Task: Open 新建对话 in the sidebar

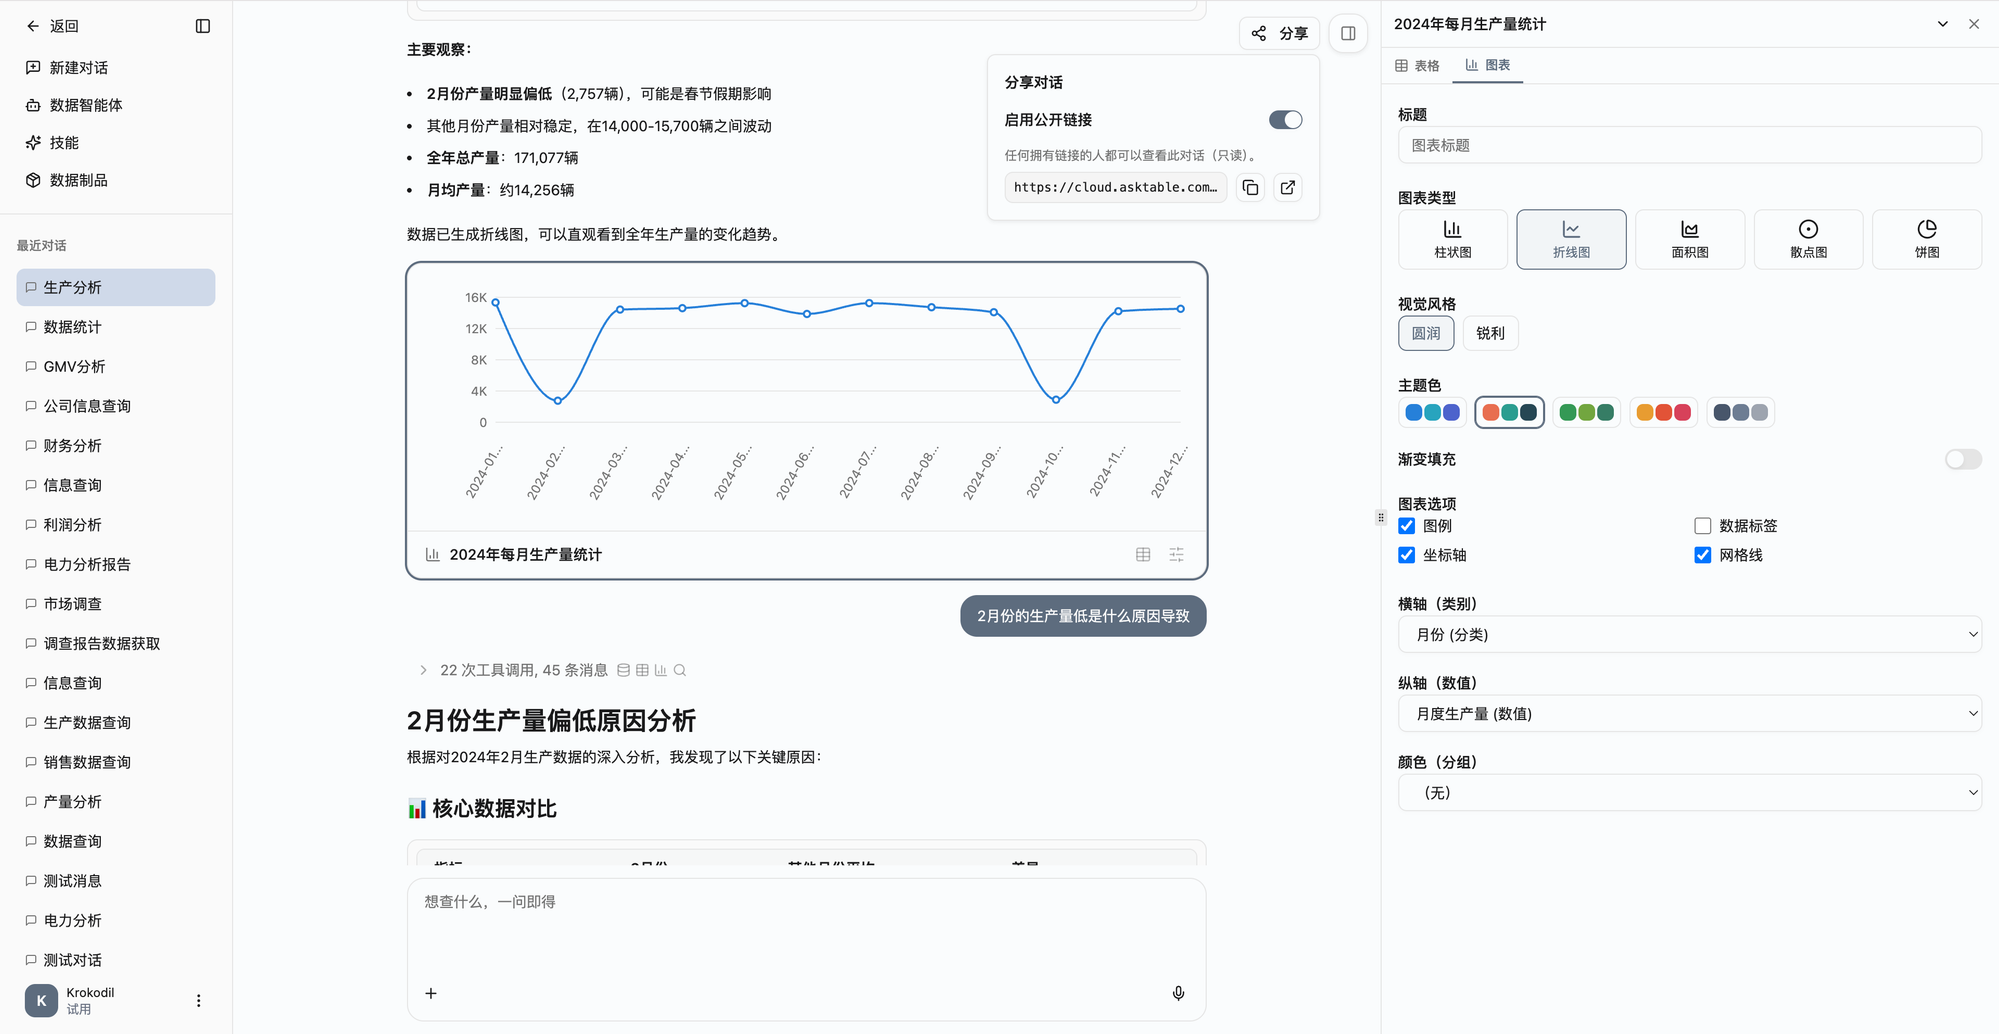Action: point(69,67)
